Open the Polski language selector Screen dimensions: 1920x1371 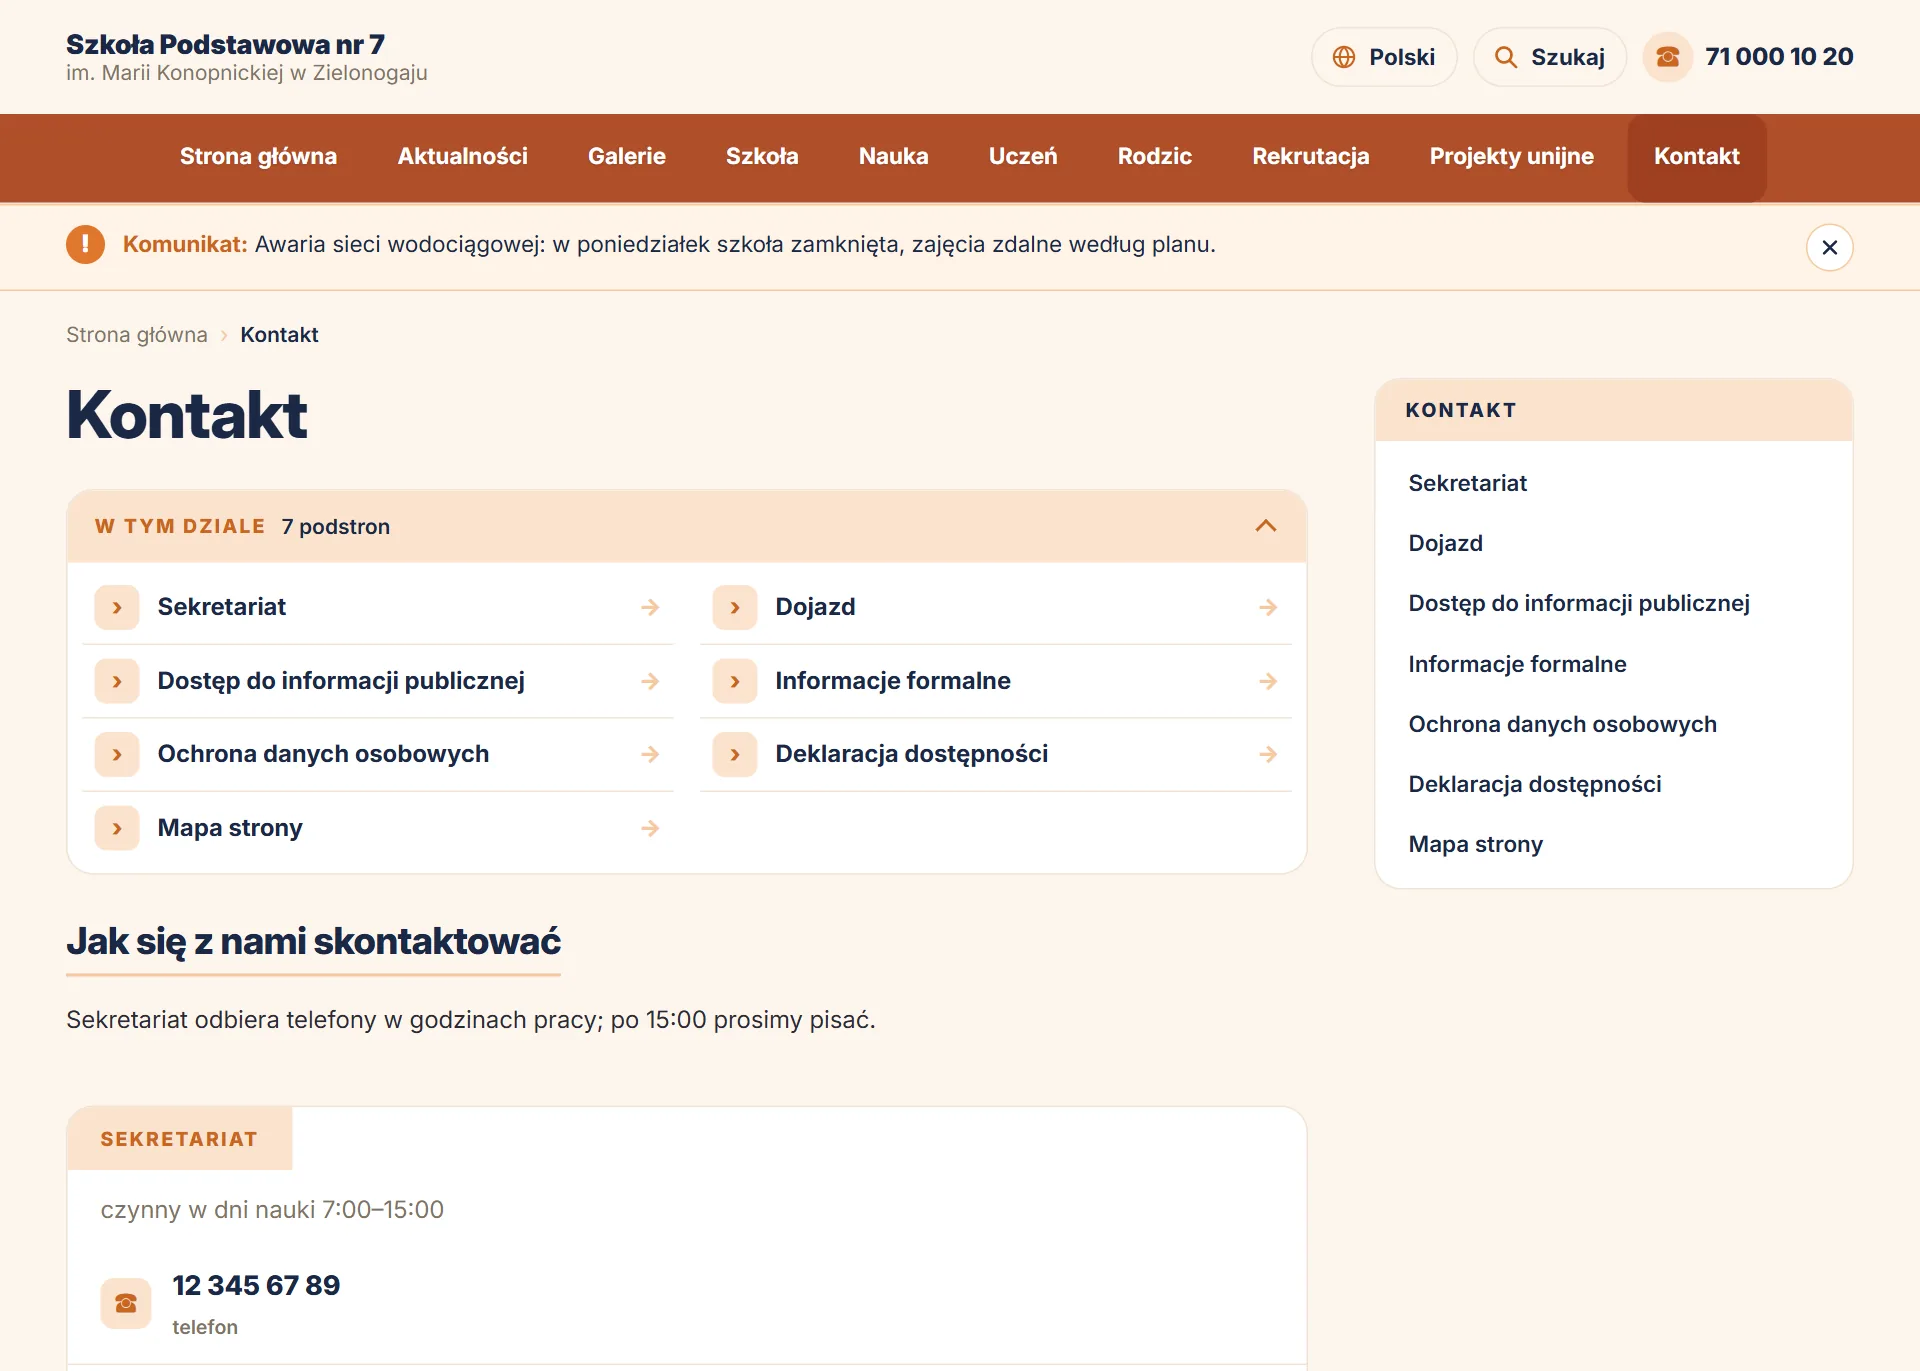(x=1384, y=57)
